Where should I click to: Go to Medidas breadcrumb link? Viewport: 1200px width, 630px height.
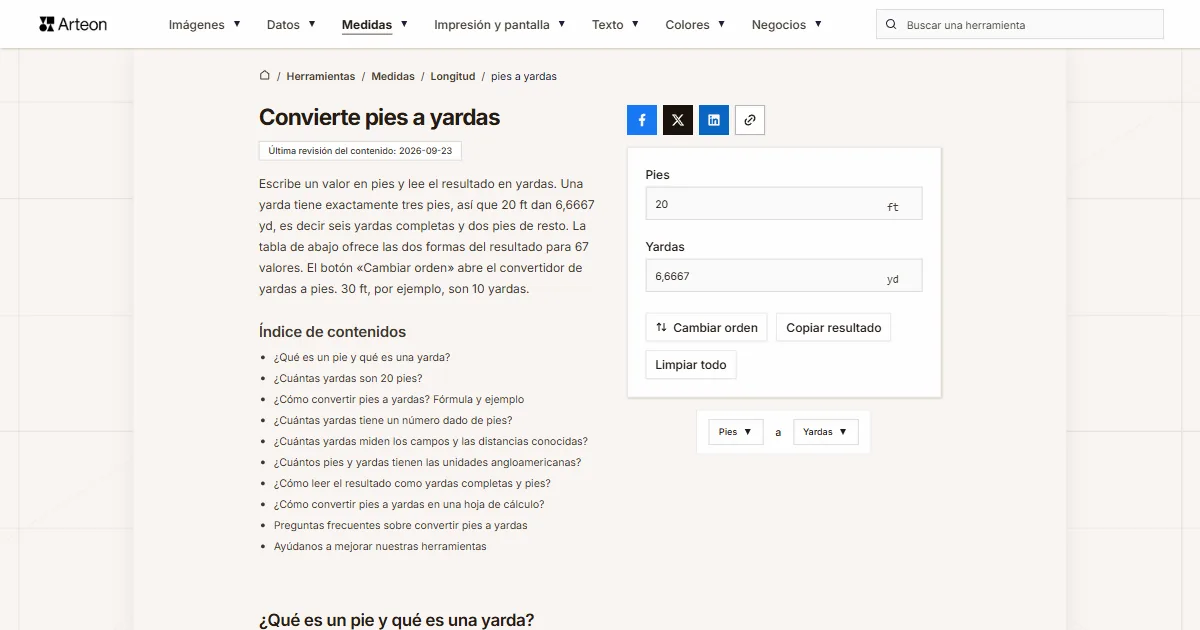click(393, 76)
